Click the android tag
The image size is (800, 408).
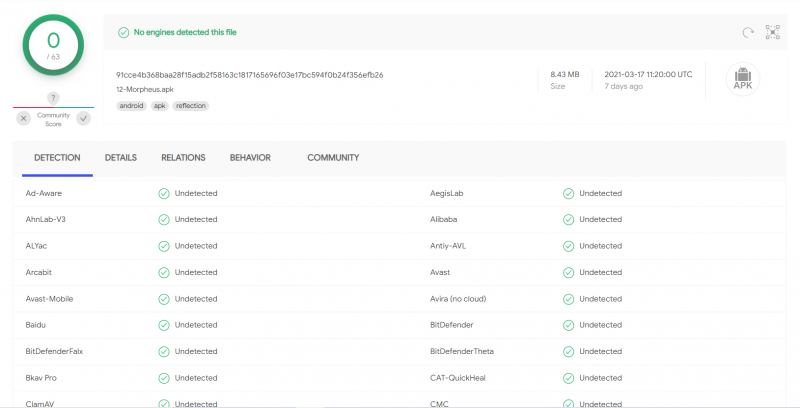click(131, 105)
